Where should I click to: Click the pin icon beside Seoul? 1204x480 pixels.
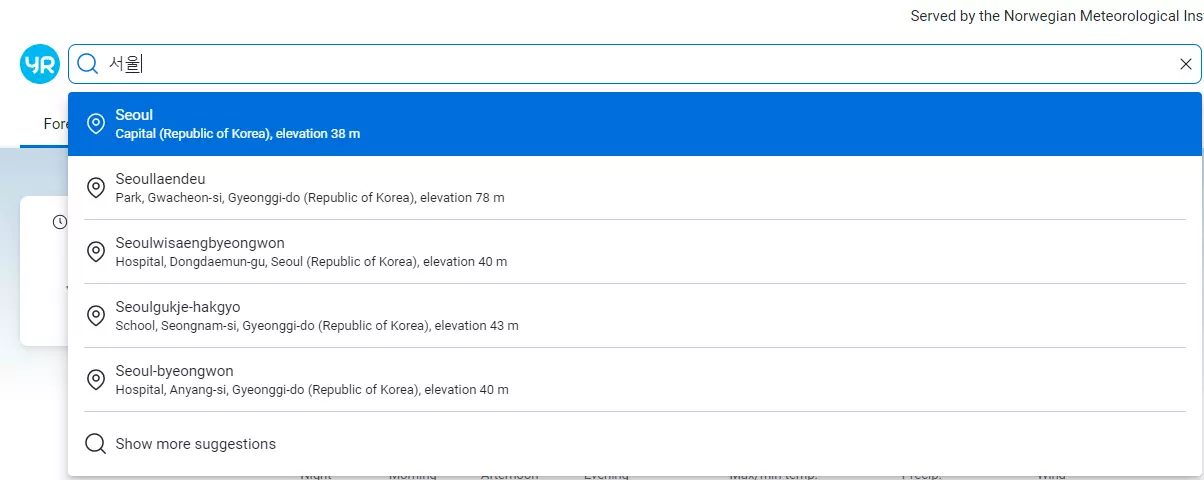(96, 124)
